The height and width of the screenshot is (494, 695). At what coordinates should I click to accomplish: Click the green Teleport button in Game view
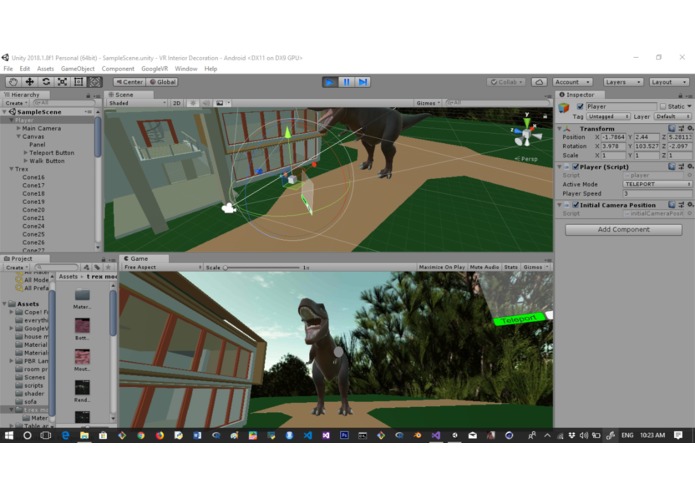[519, 319]
